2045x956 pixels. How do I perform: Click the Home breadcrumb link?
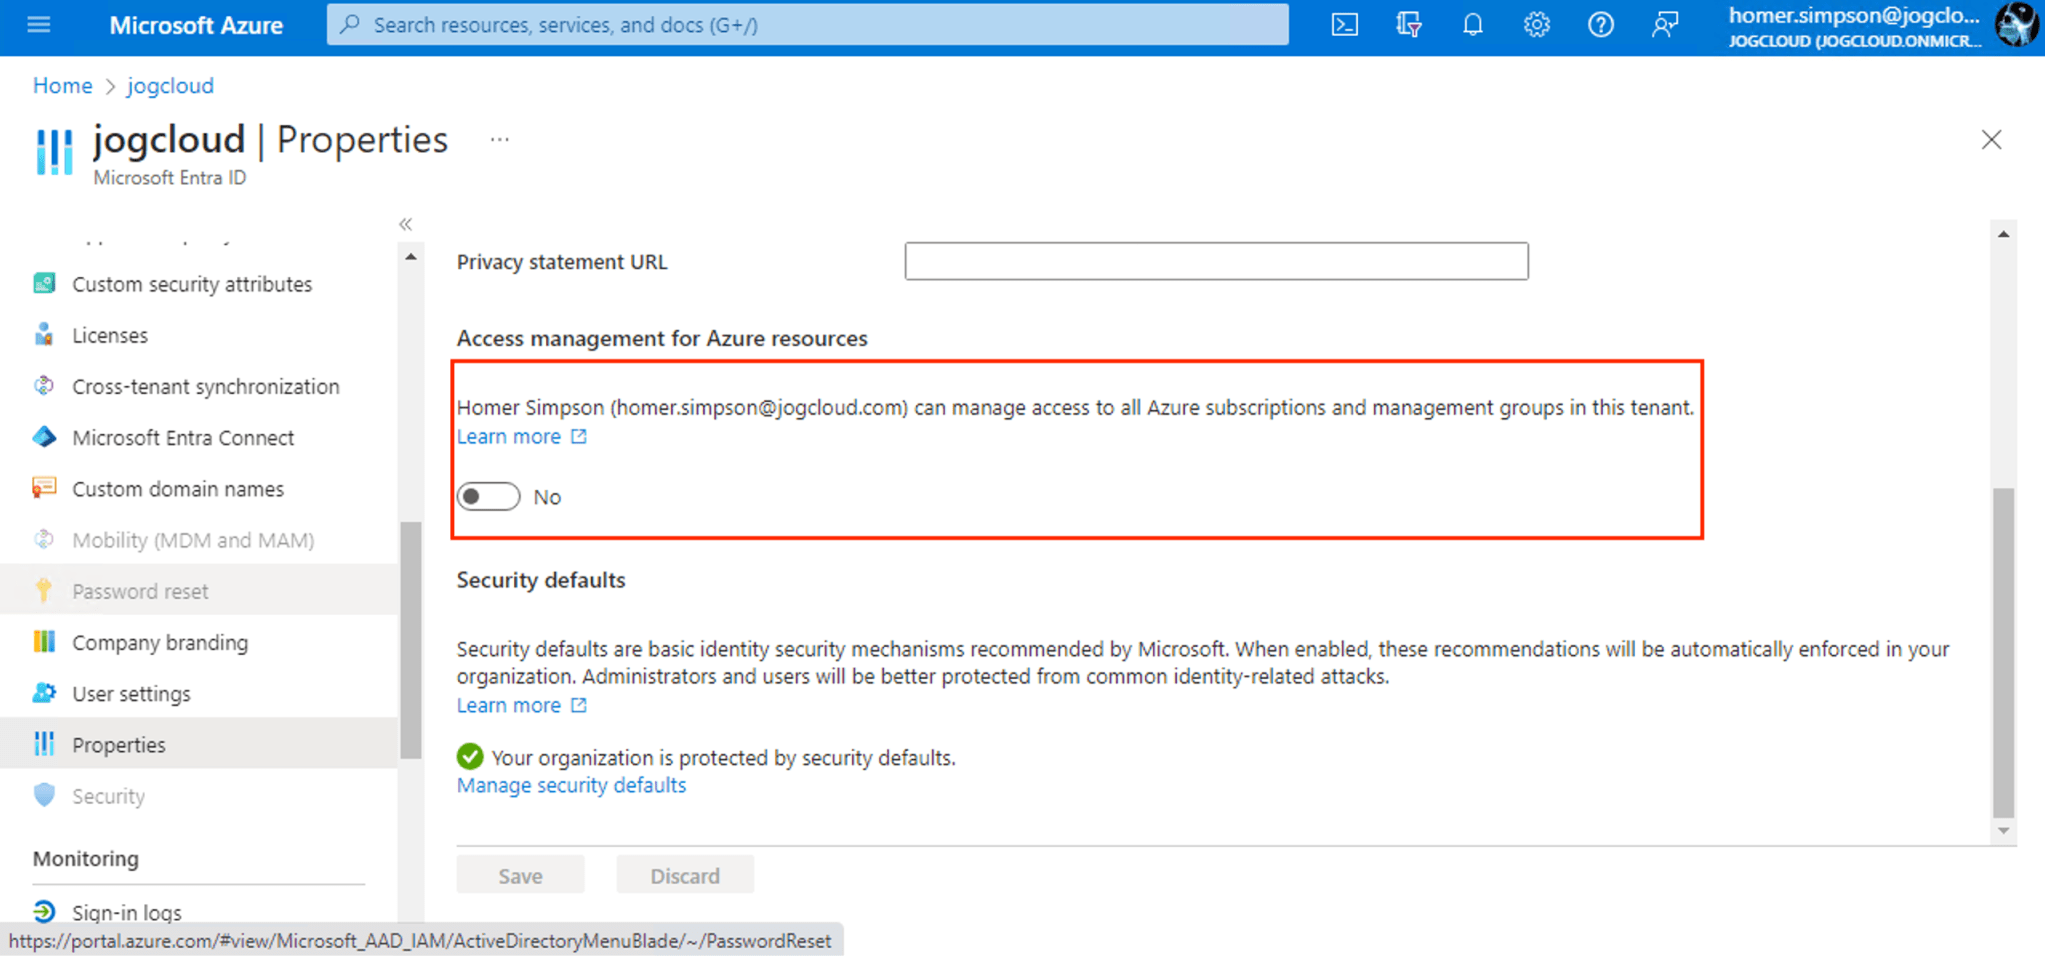62,86
